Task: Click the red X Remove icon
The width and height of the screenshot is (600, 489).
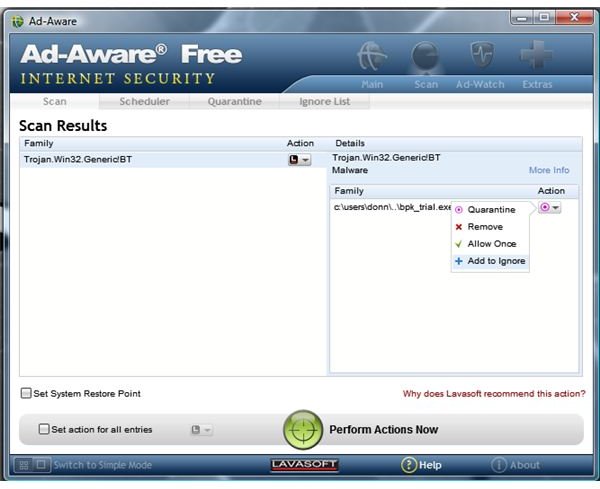Action: pyautogui.click(x=459, y=227)
